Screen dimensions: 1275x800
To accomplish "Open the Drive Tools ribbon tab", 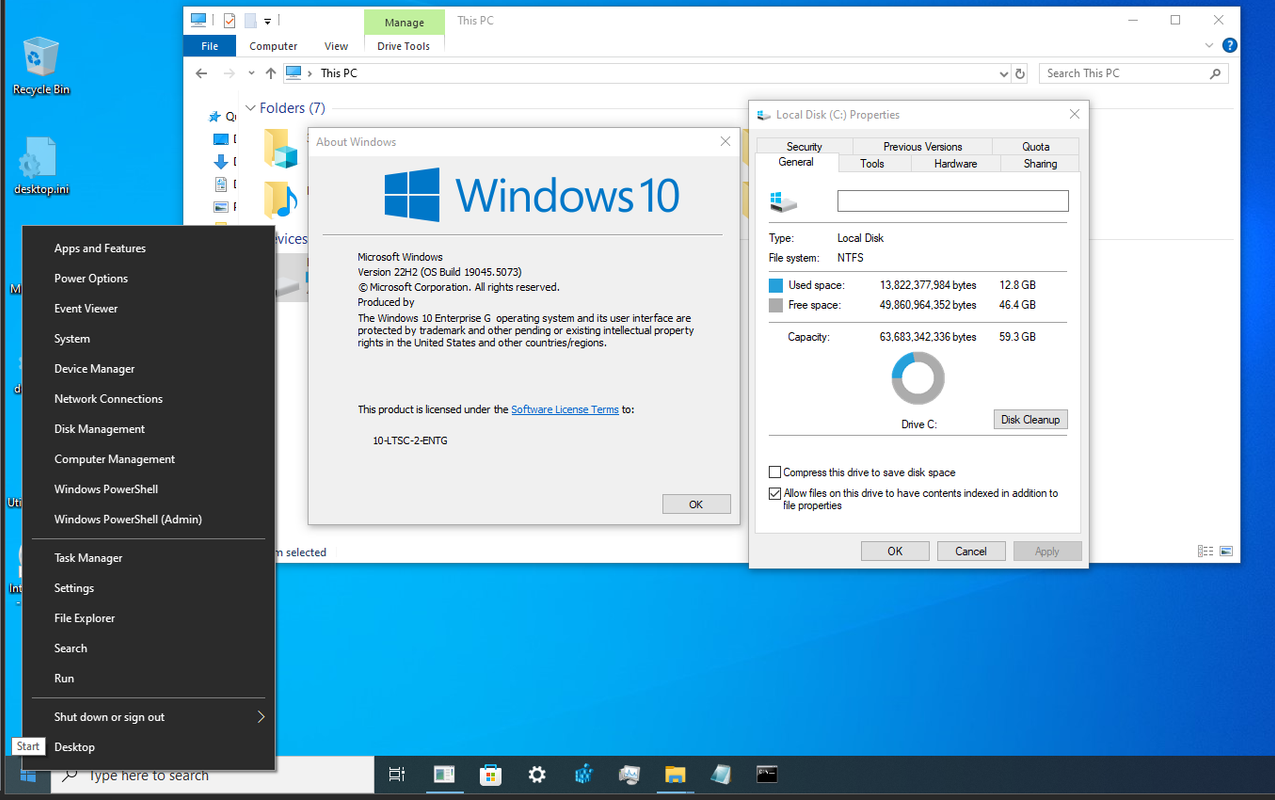I will coord(403,46).
